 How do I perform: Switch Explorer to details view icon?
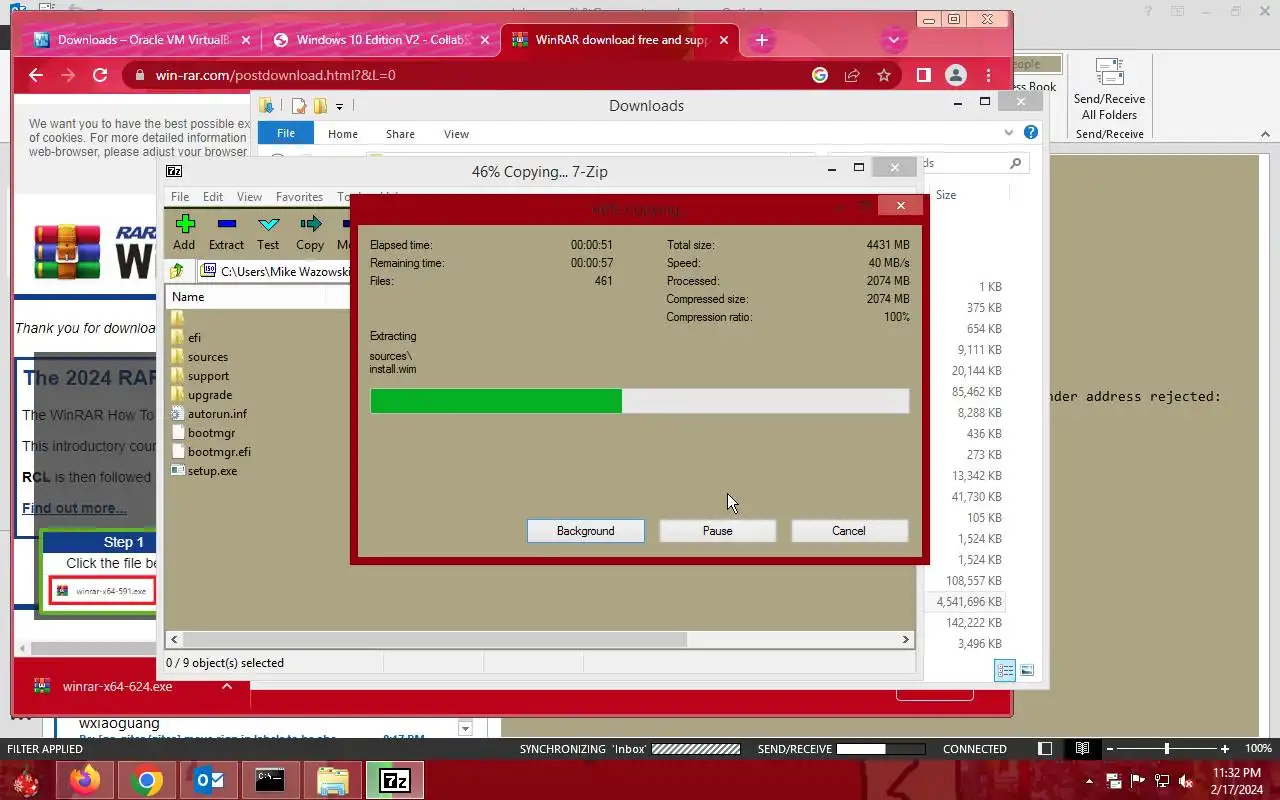tap(1005, 670)
